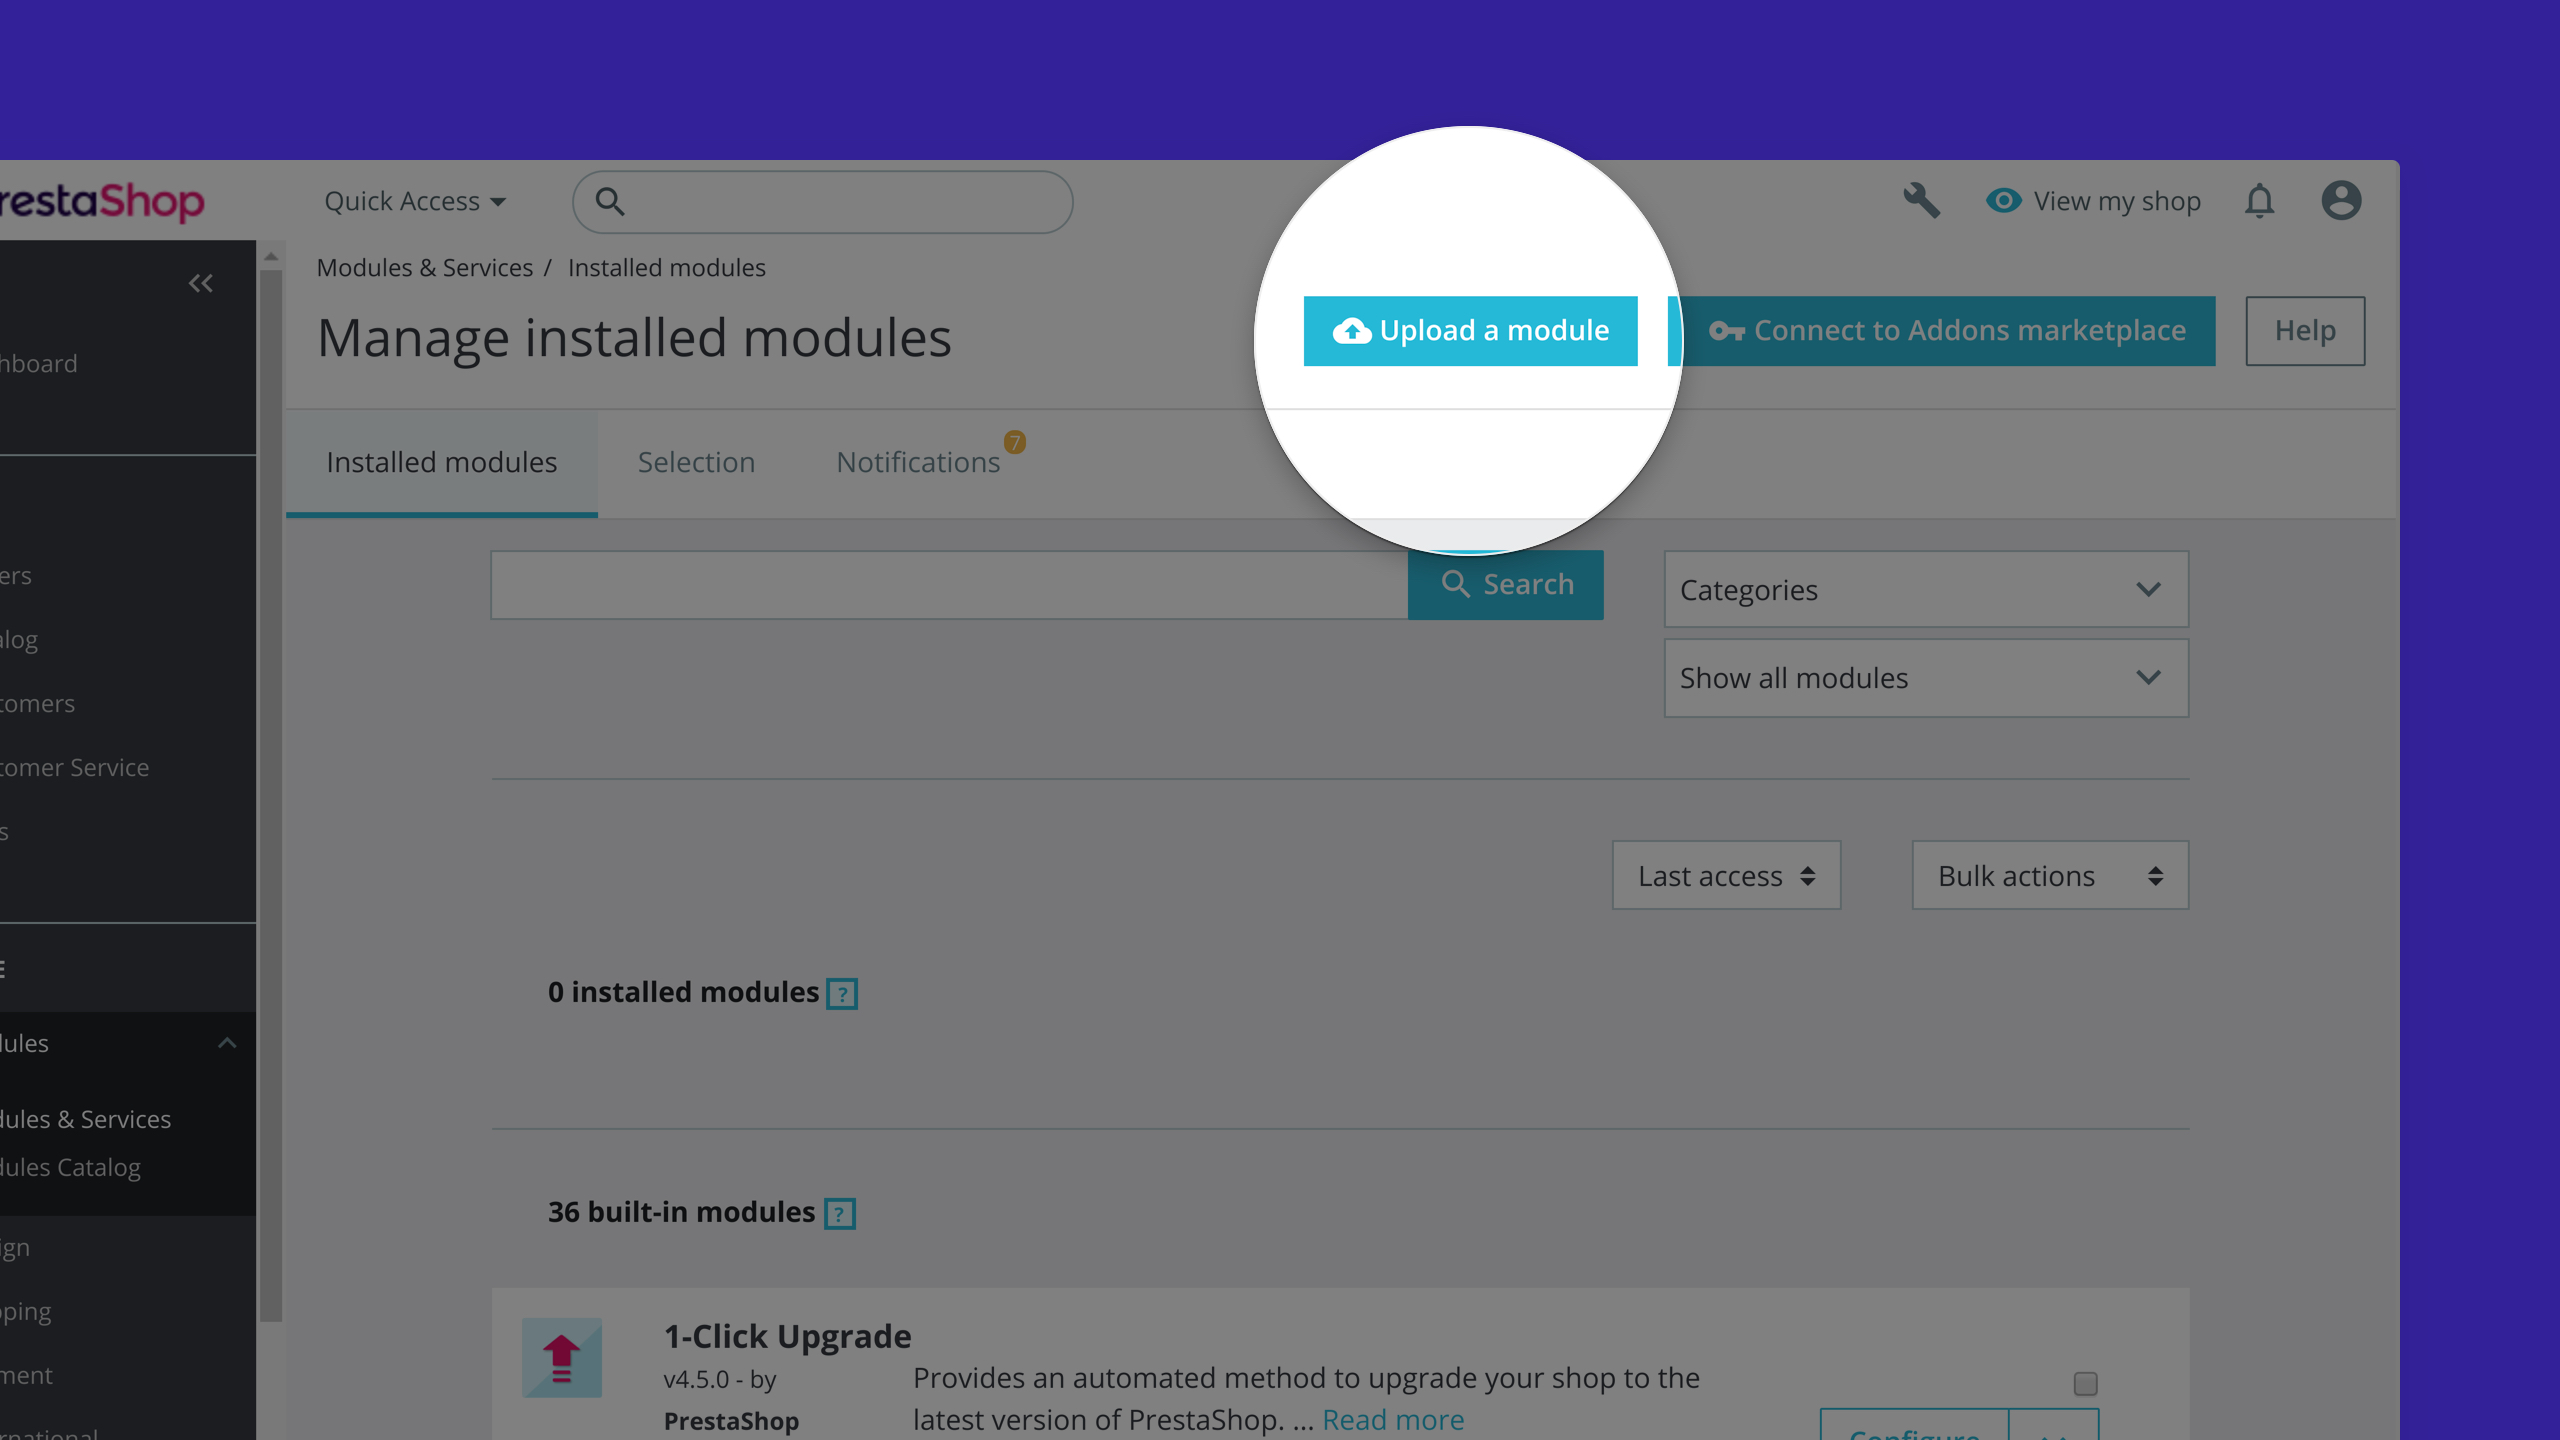
Task: Select the 1-Click Upgrade checkbox
Action: click(2085, 1382)
